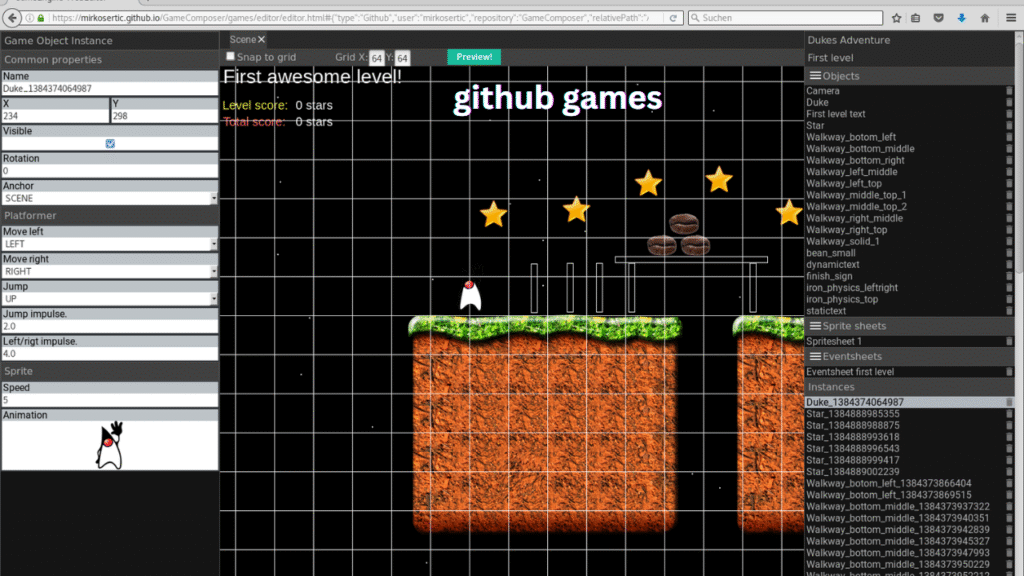Screen dimensions: 1024x576
Task: Go to browser home page icon
Action: pyautogui.click(x=985, y=18)
